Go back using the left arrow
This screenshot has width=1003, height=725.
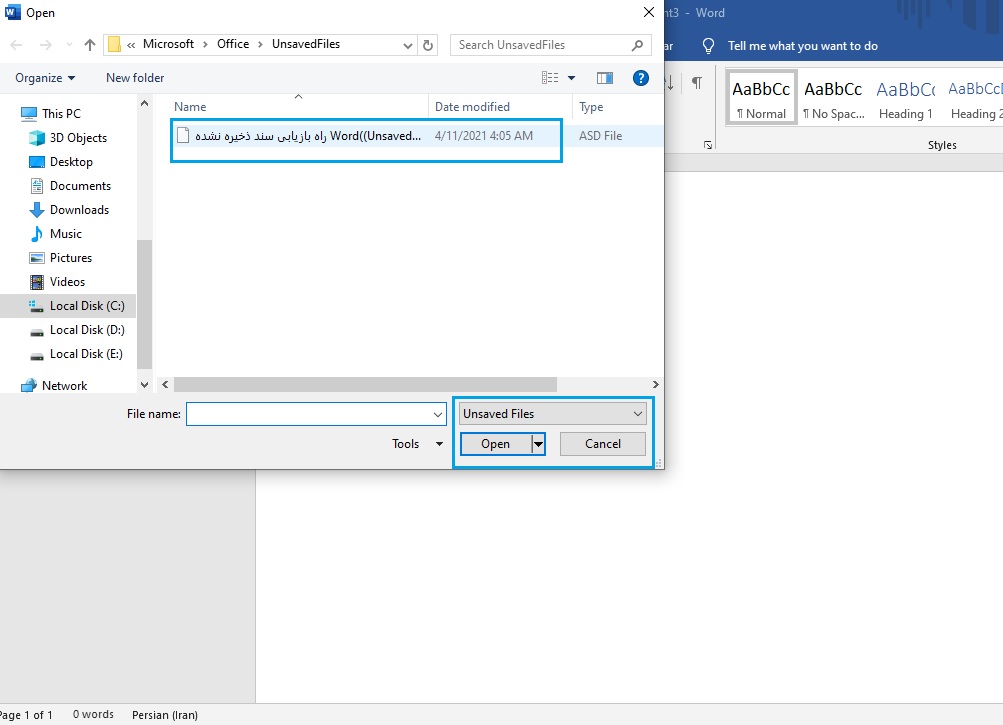click(x=17, y=45)
